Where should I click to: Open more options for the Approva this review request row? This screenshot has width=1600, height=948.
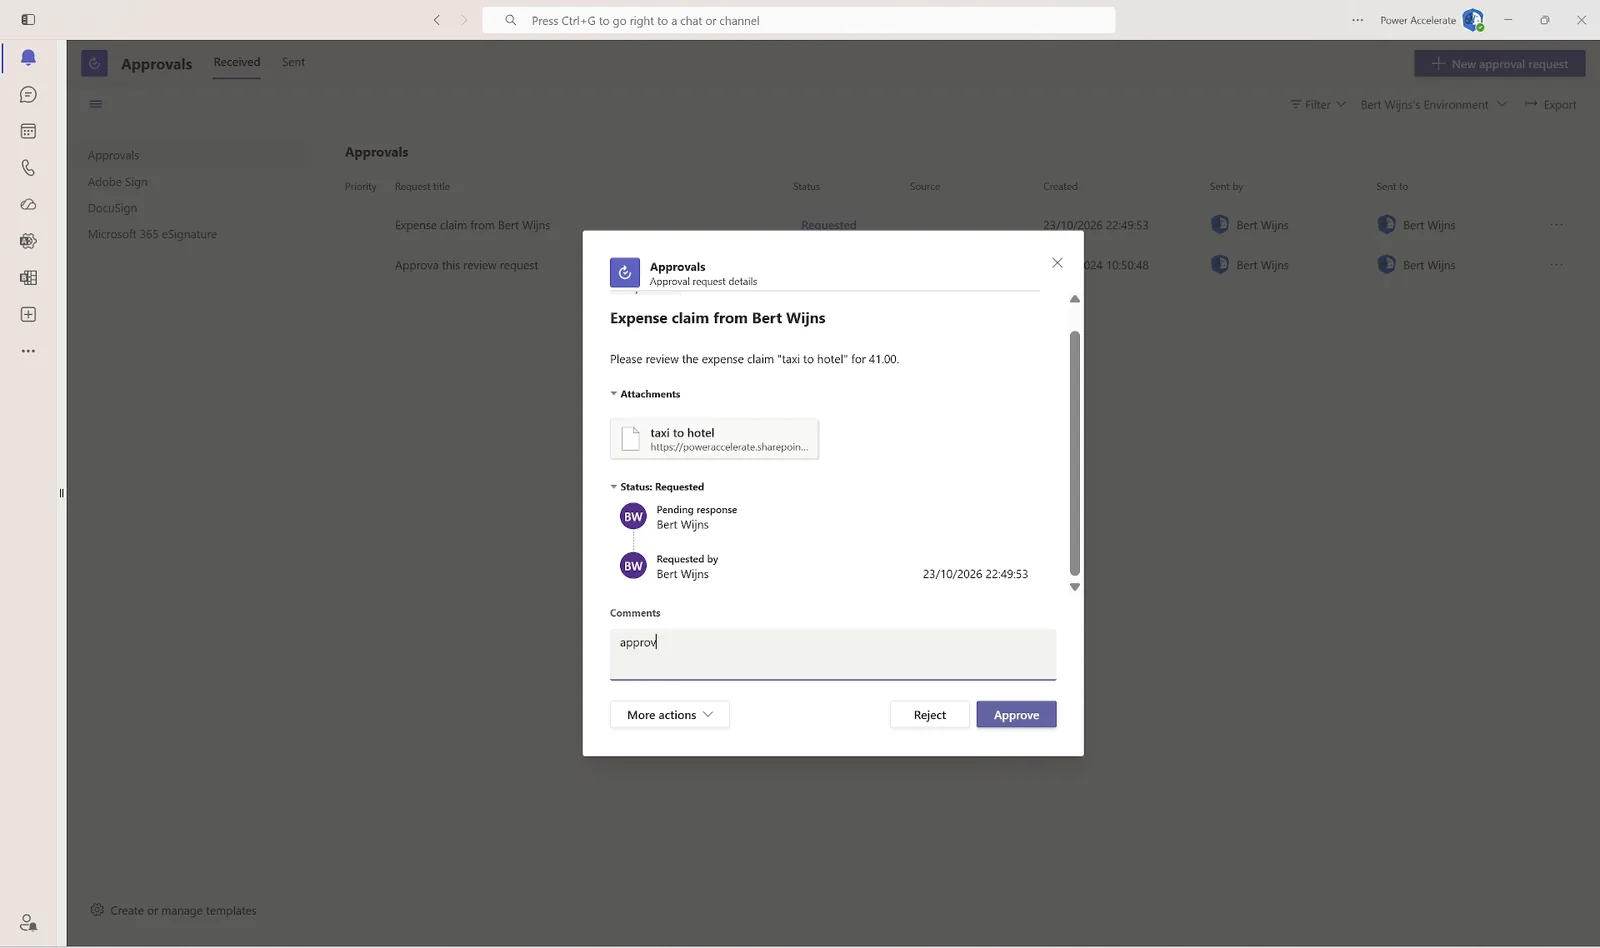pos(1557,265)
